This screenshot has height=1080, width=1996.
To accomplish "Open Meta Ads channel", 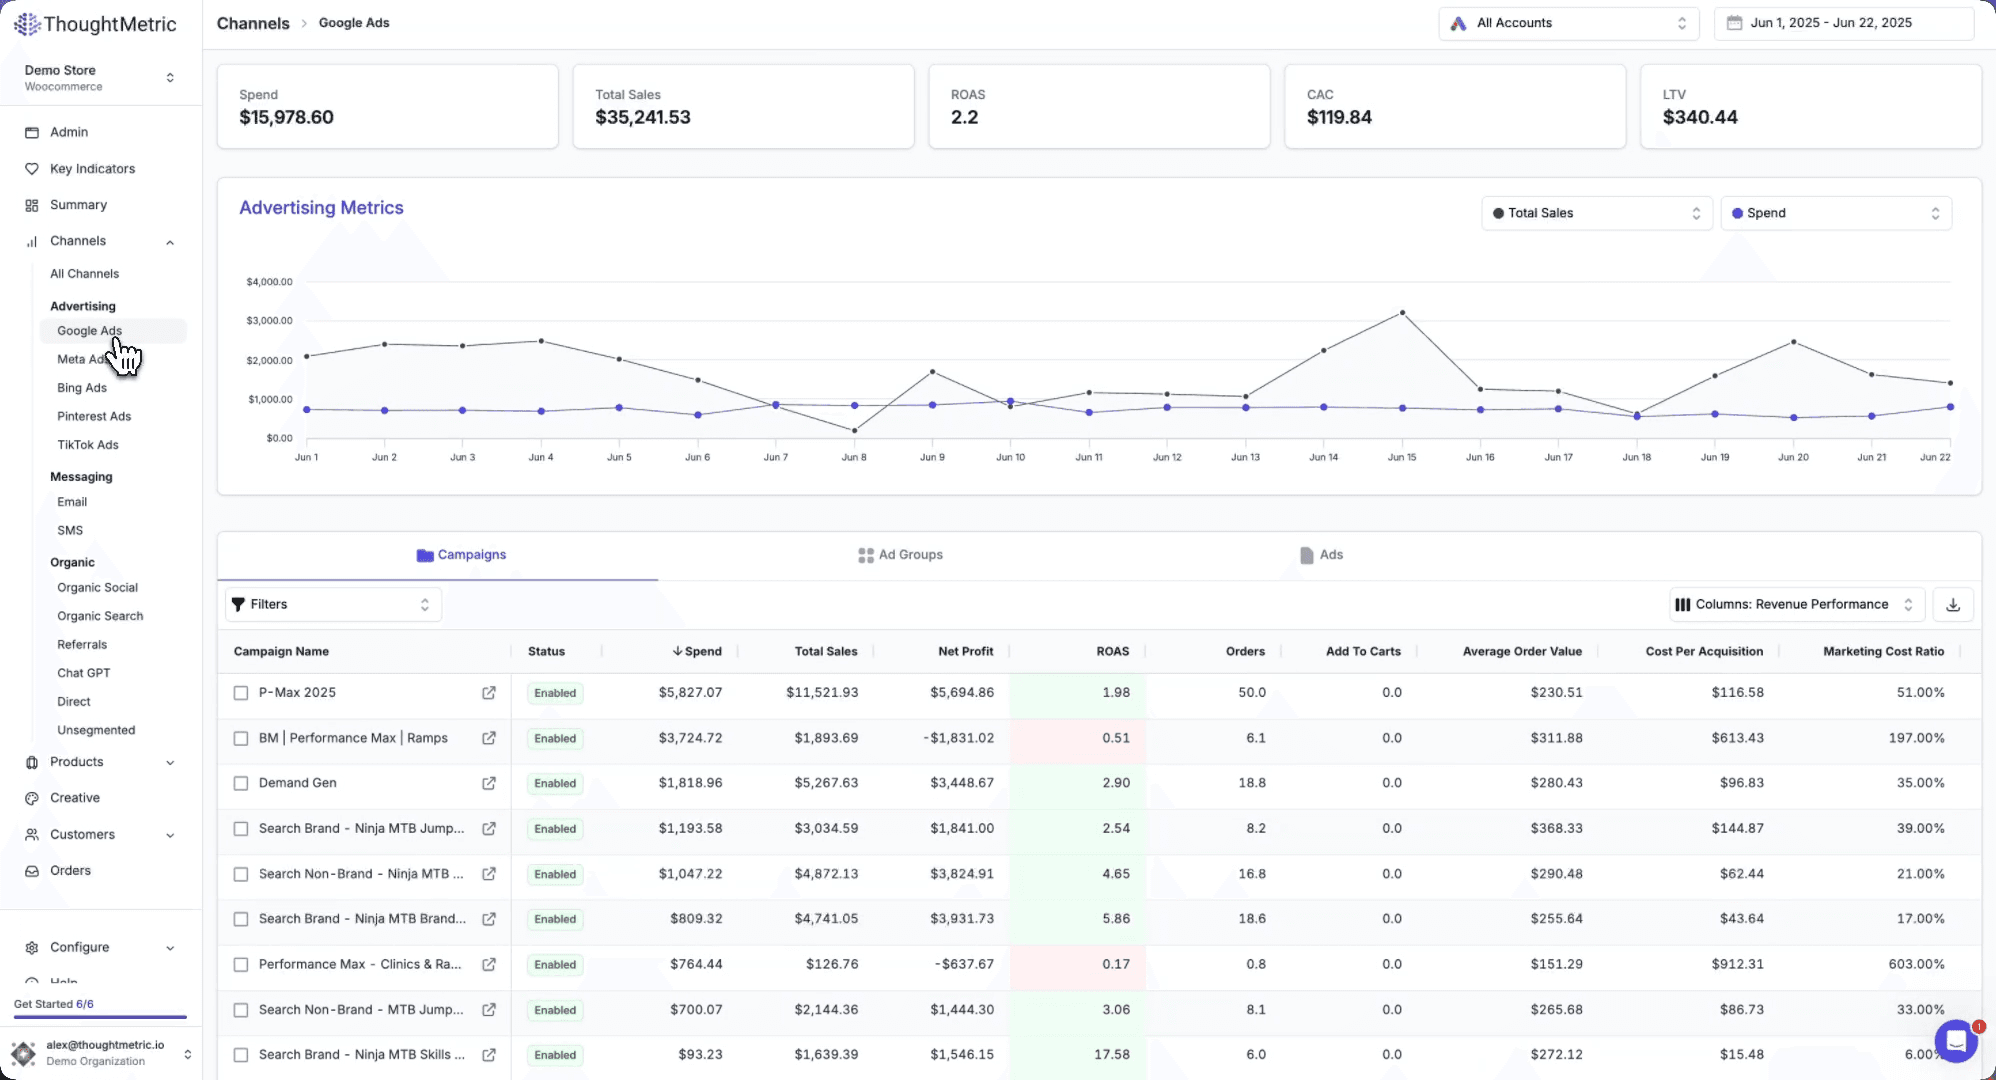I will [x=83, y=359].
